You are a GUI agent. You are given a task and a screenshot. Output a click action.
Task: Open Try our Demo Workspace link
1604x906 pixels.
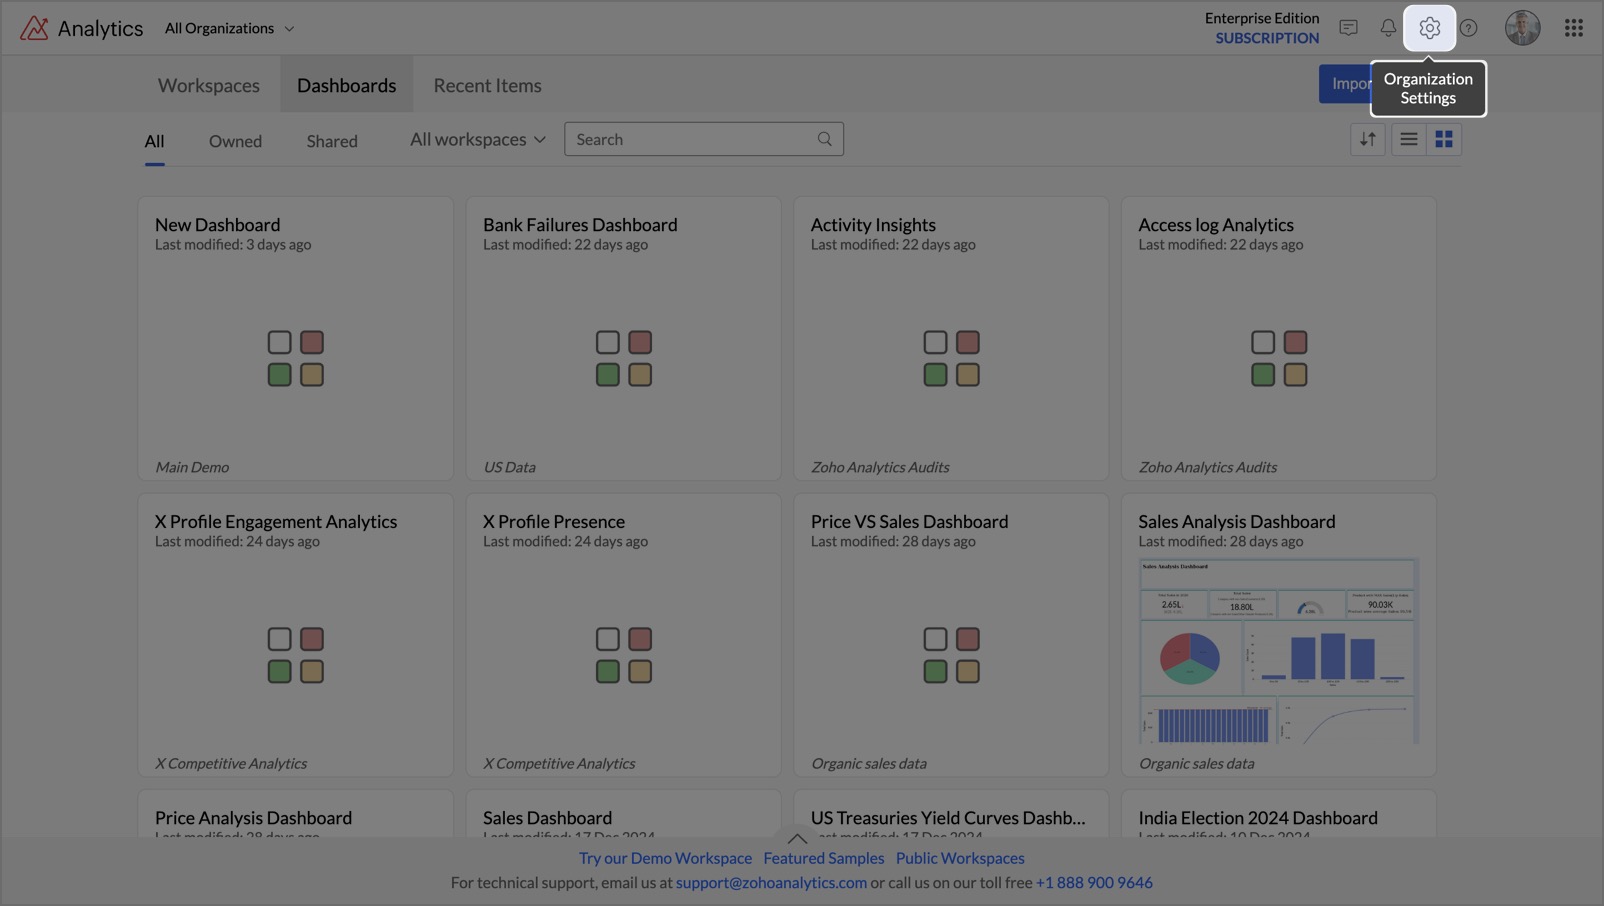click(x=665, y=858)
